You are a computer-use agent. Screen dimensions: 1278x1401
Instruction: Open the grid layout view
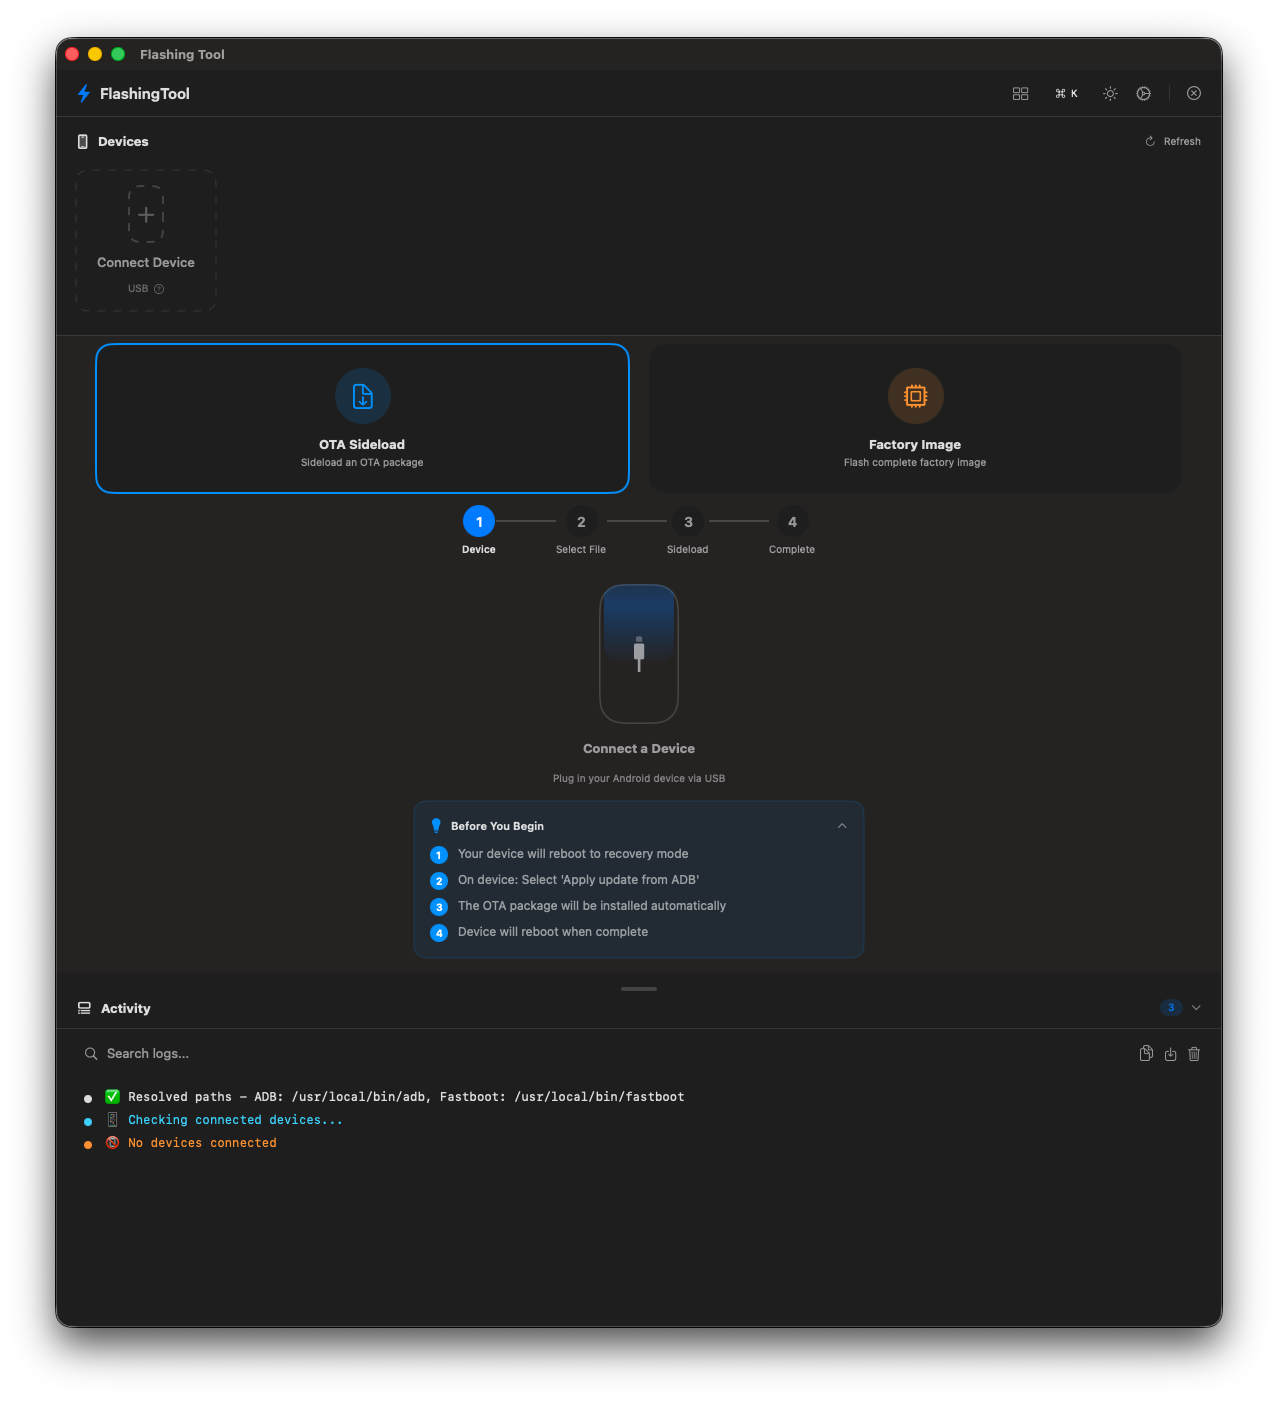1020,93
